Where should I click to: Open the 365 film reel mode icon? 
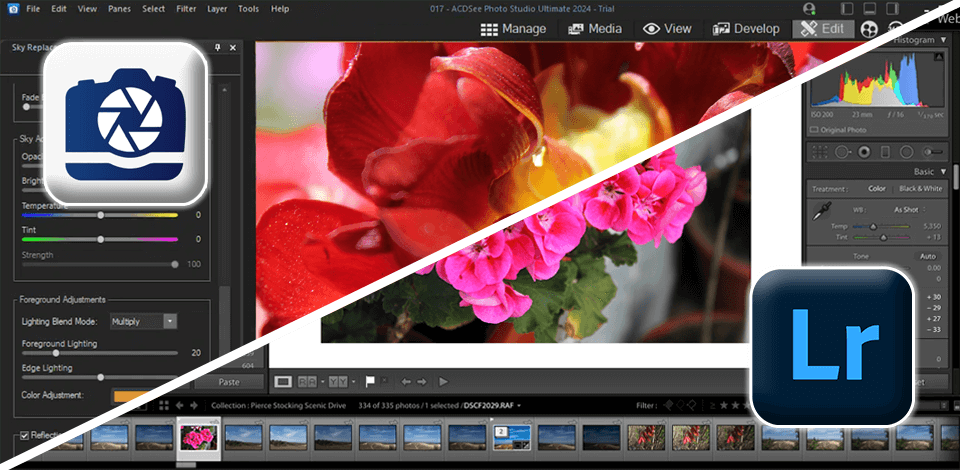pyautogui.click(x=870, y=29)
